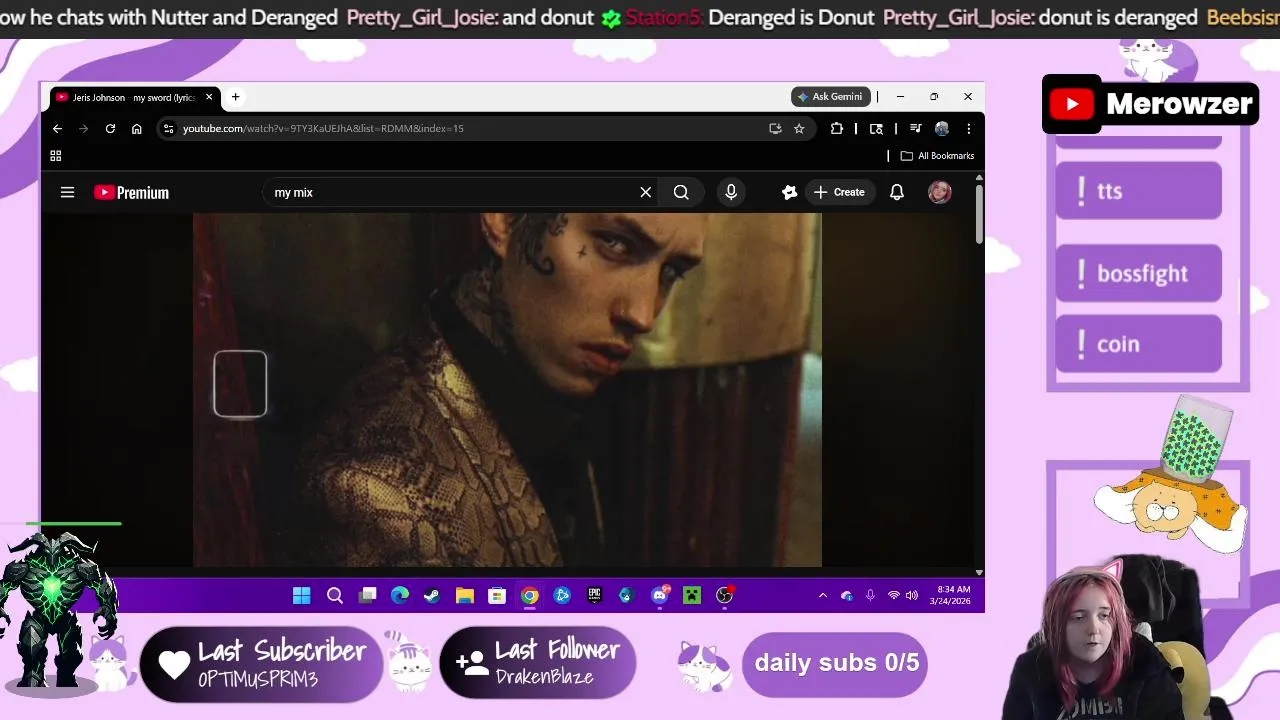Click the Chrome home button
This screenshot has height=720, width=1280.
click(137, 128)
